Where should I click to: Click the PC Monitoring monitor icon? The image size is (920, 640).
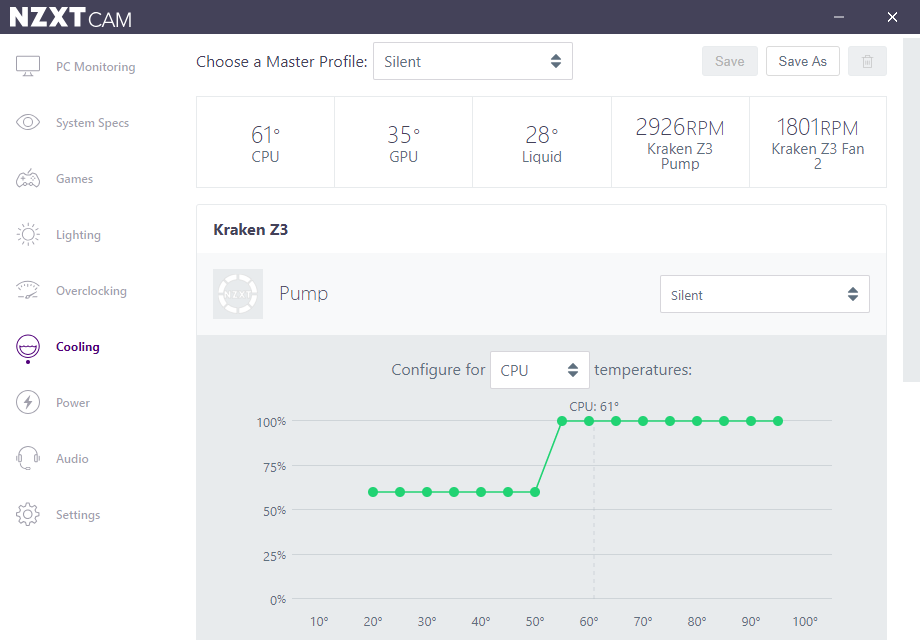[28, 66]
